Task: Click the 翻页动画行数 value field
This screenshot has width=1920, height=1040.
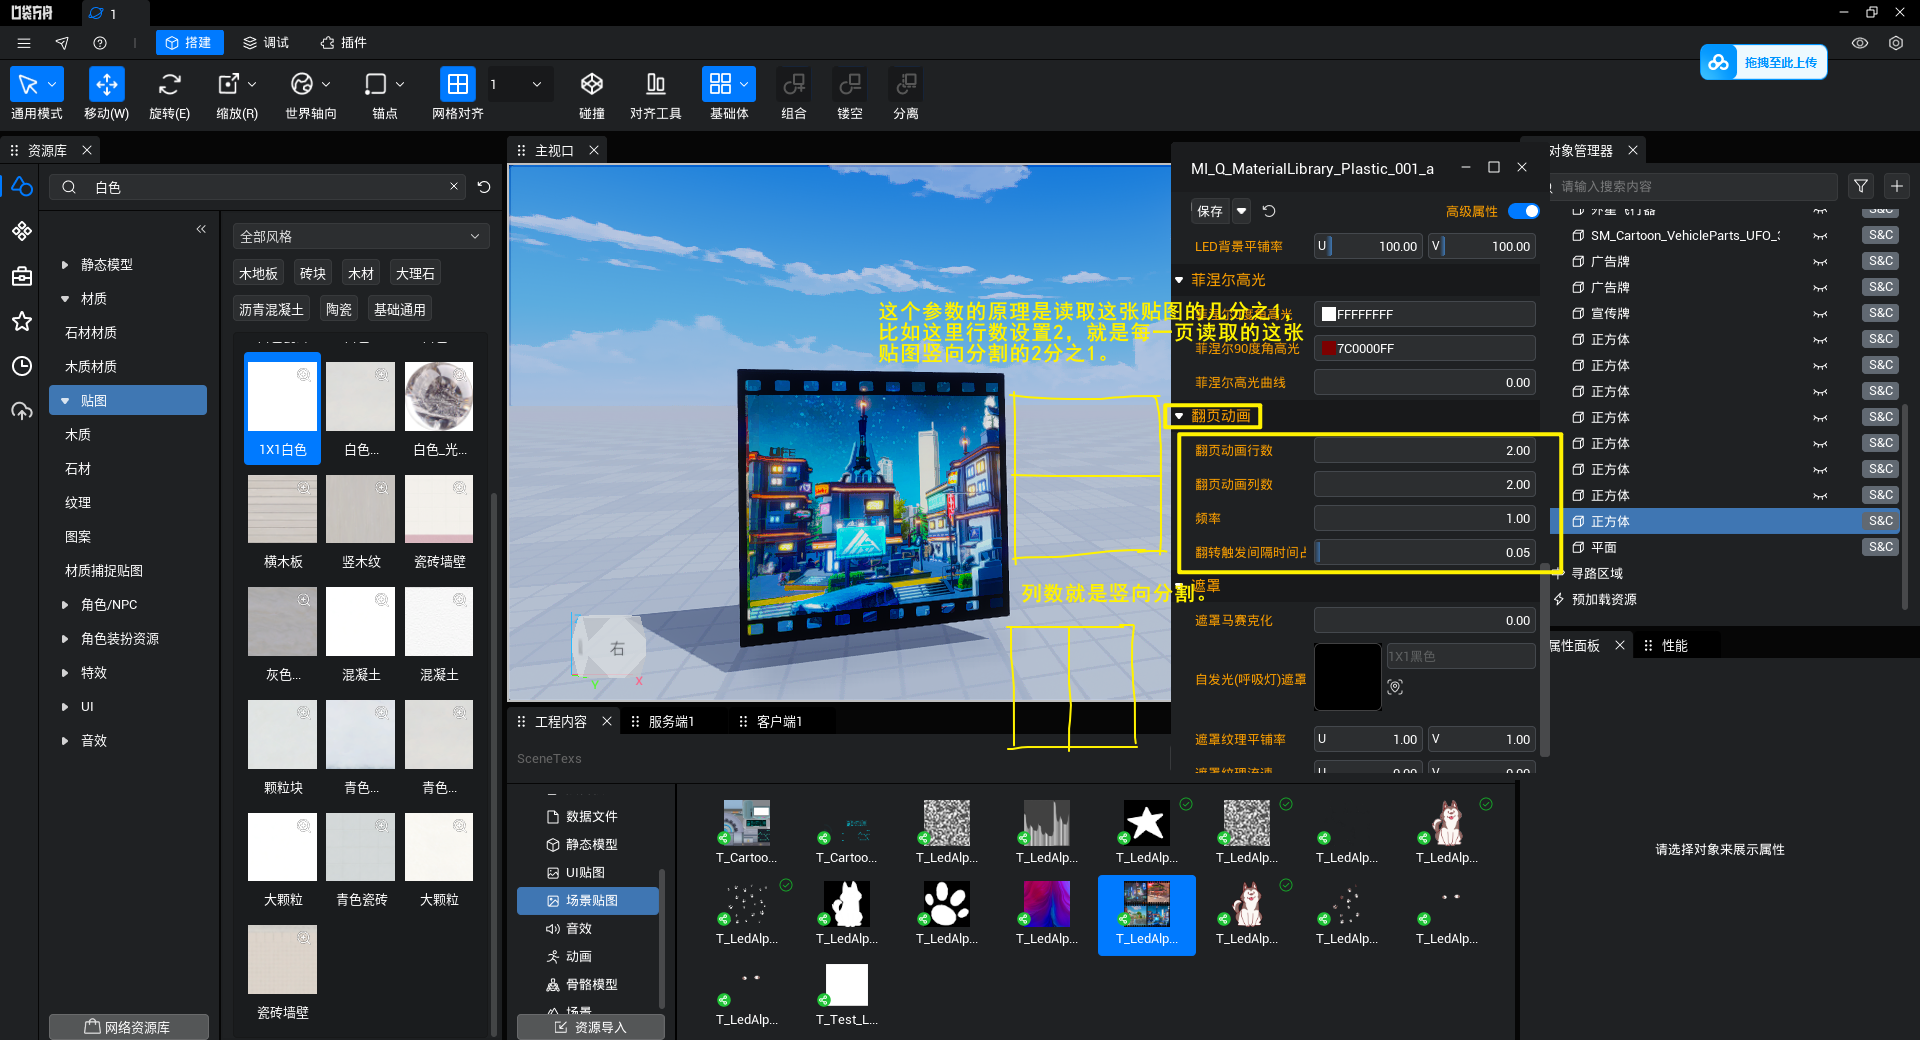Action: (x=1424, y=450)
